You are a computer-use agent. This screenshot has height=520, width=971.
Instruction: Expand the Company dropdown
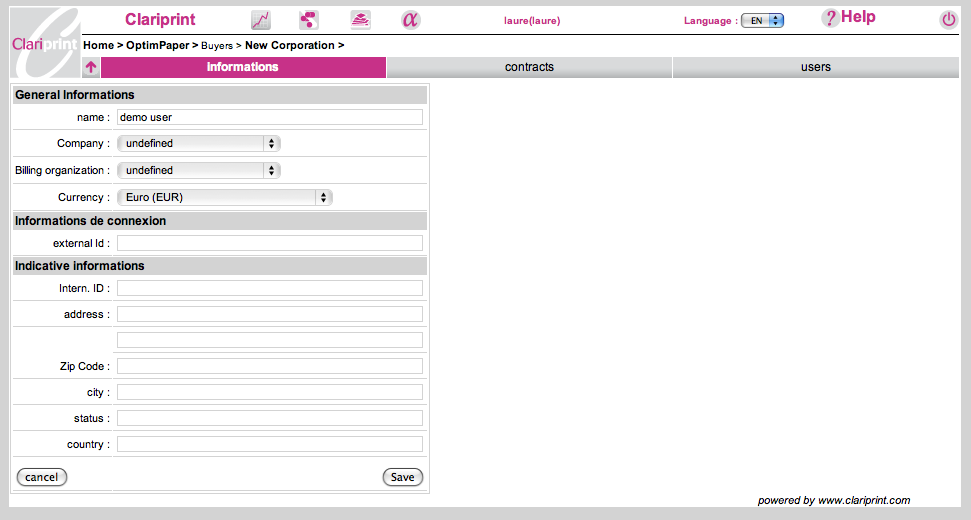click(x=198, y=144)
